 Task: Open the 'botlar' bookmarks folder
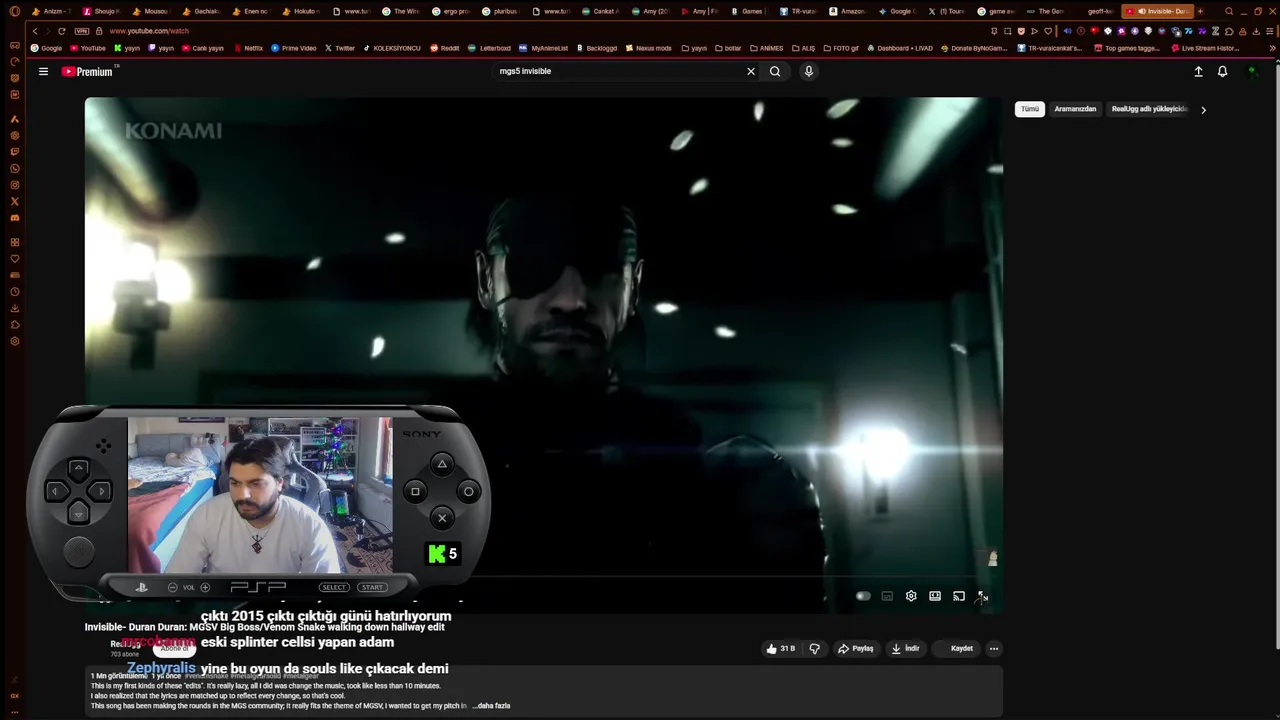[727, 48]
